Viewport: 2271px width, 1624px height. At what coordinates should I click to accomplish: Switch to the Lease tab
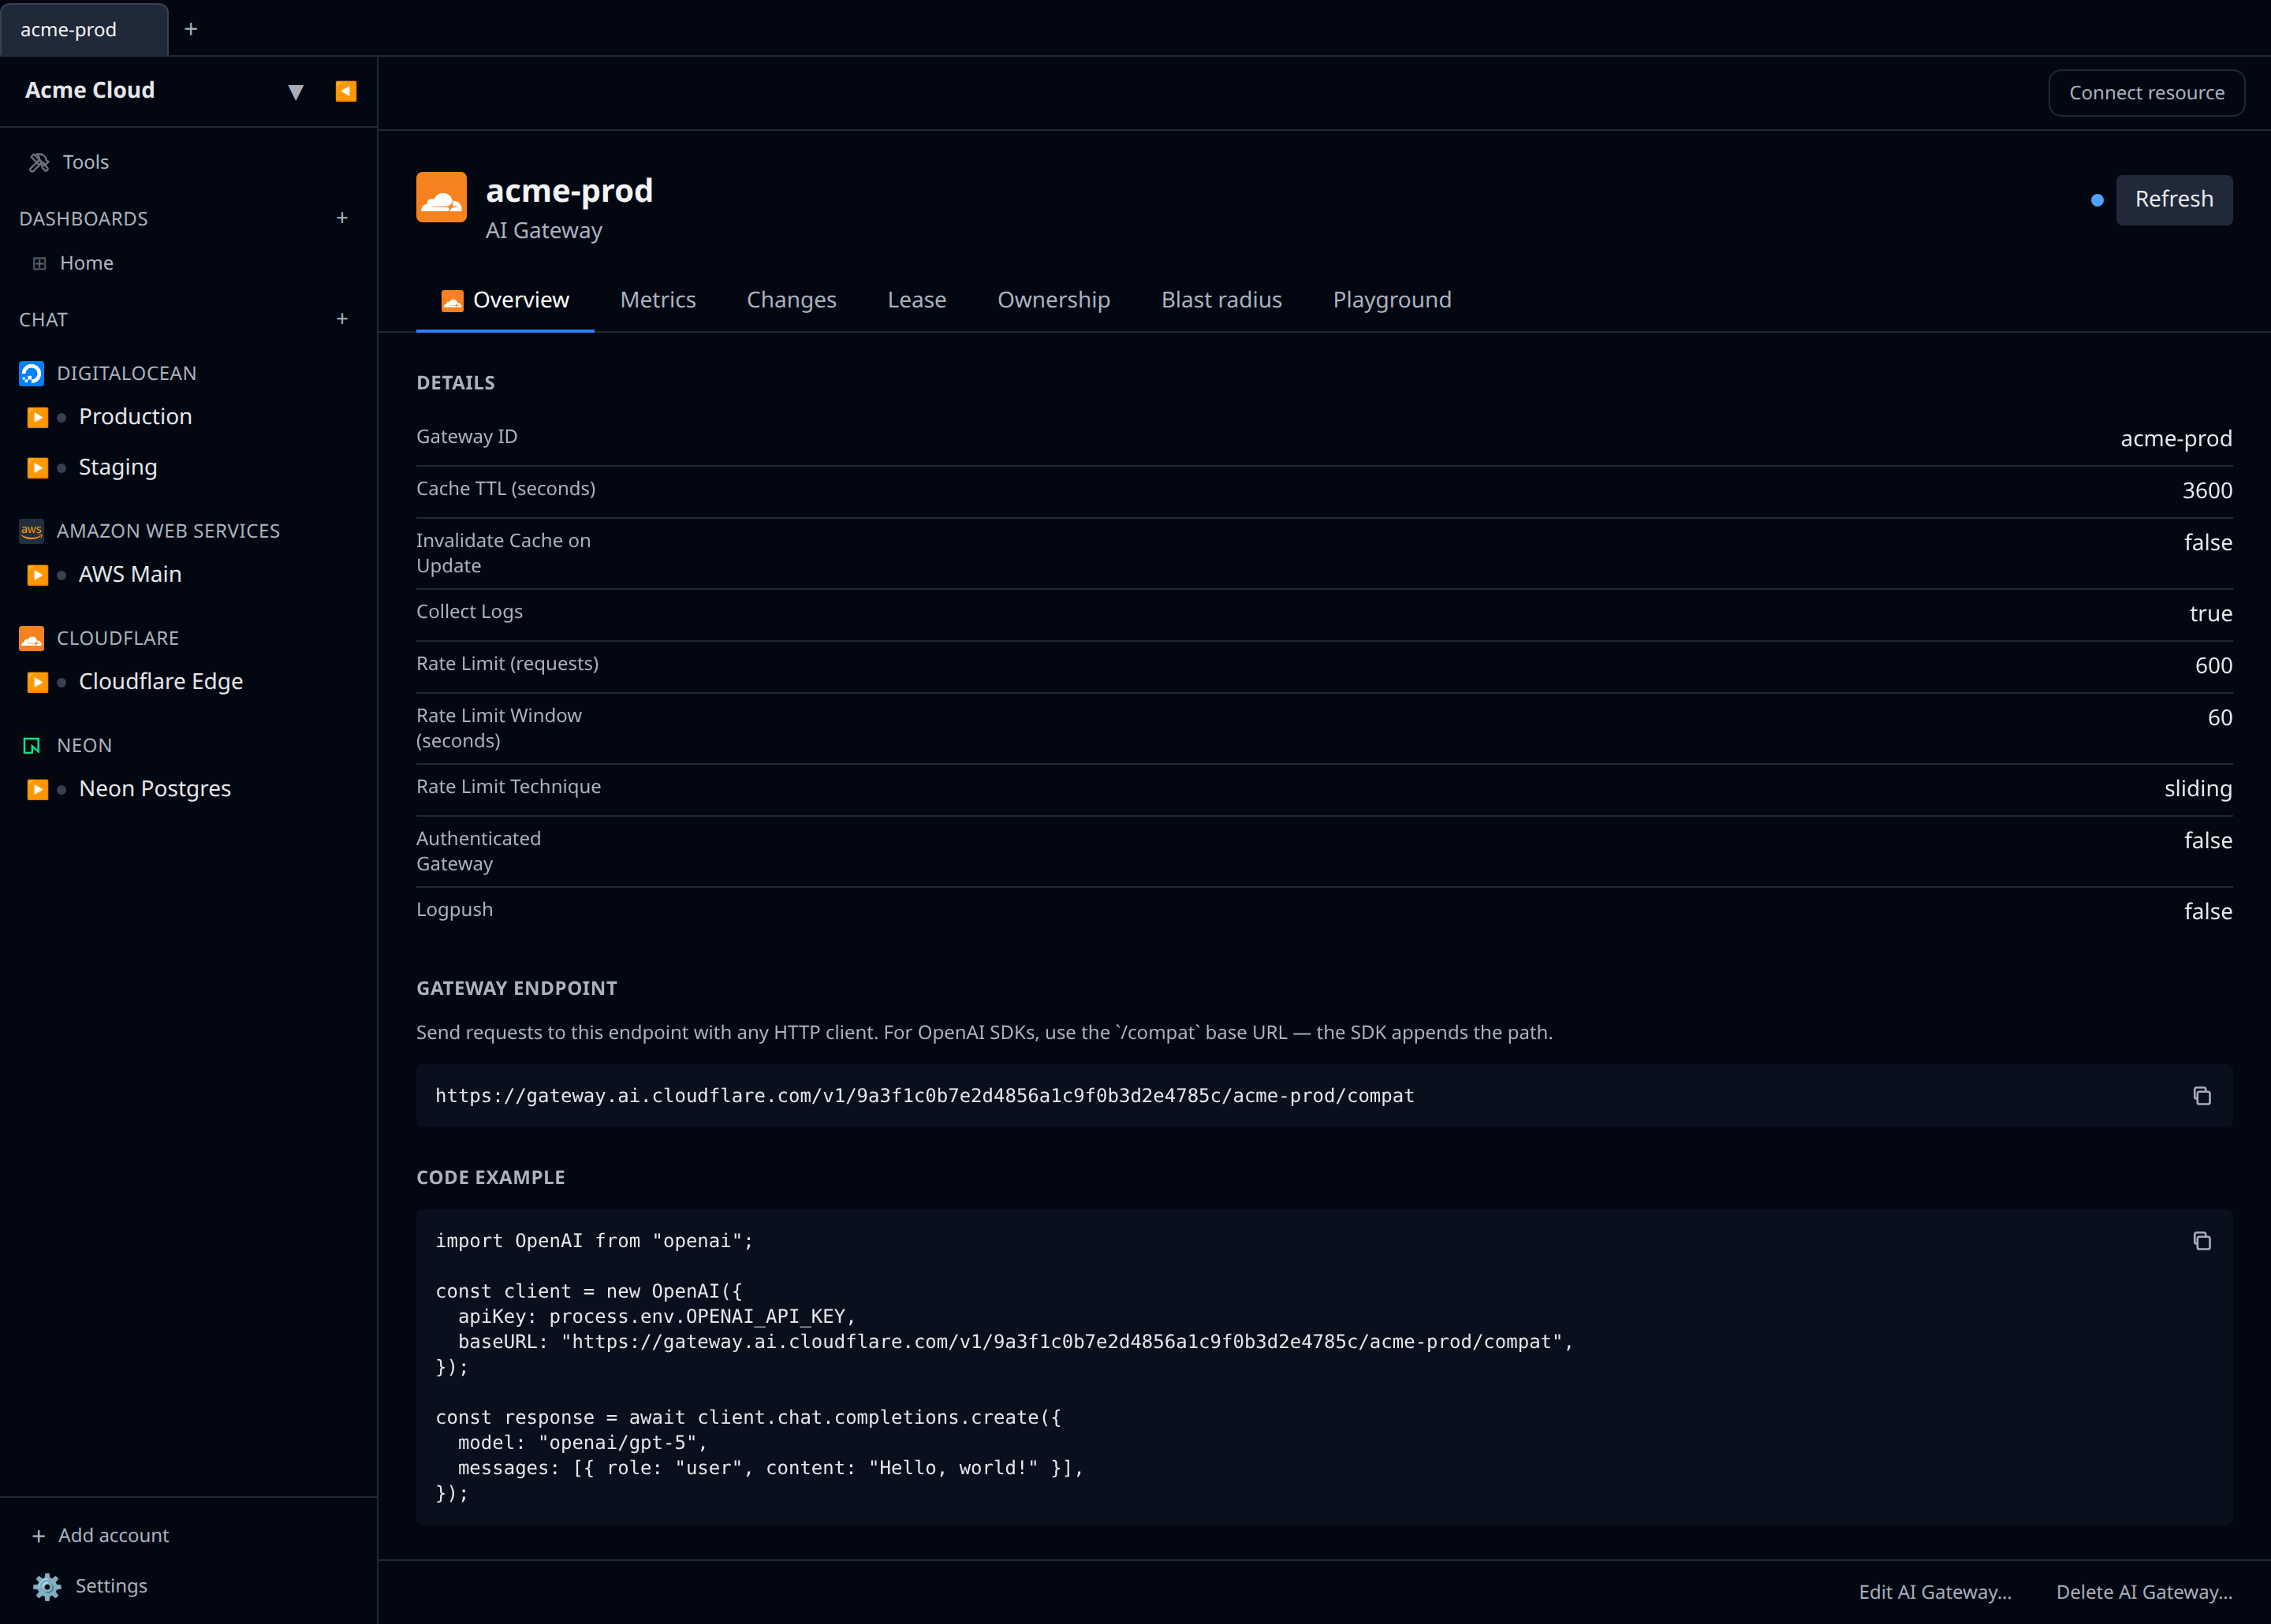[x=917, y=300]
